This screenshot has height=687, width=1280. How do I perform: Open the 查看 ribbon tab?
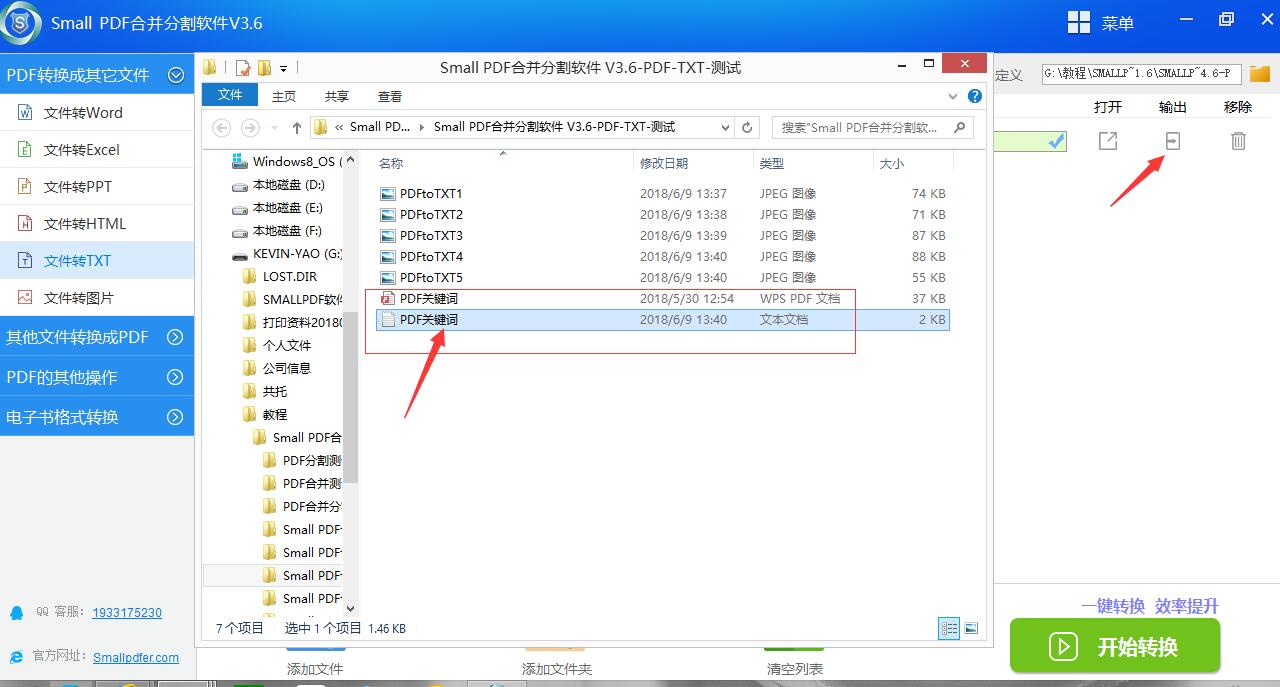tap(390, 96)
